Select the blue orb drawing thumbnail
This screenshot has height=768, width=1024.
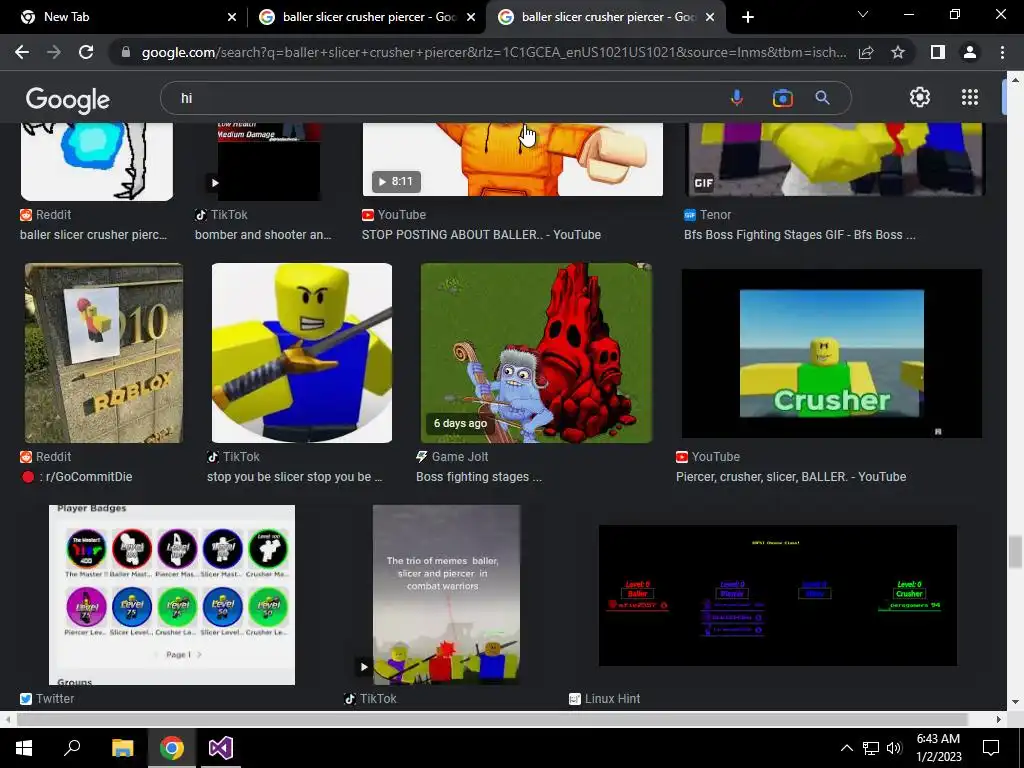point(97,161)
